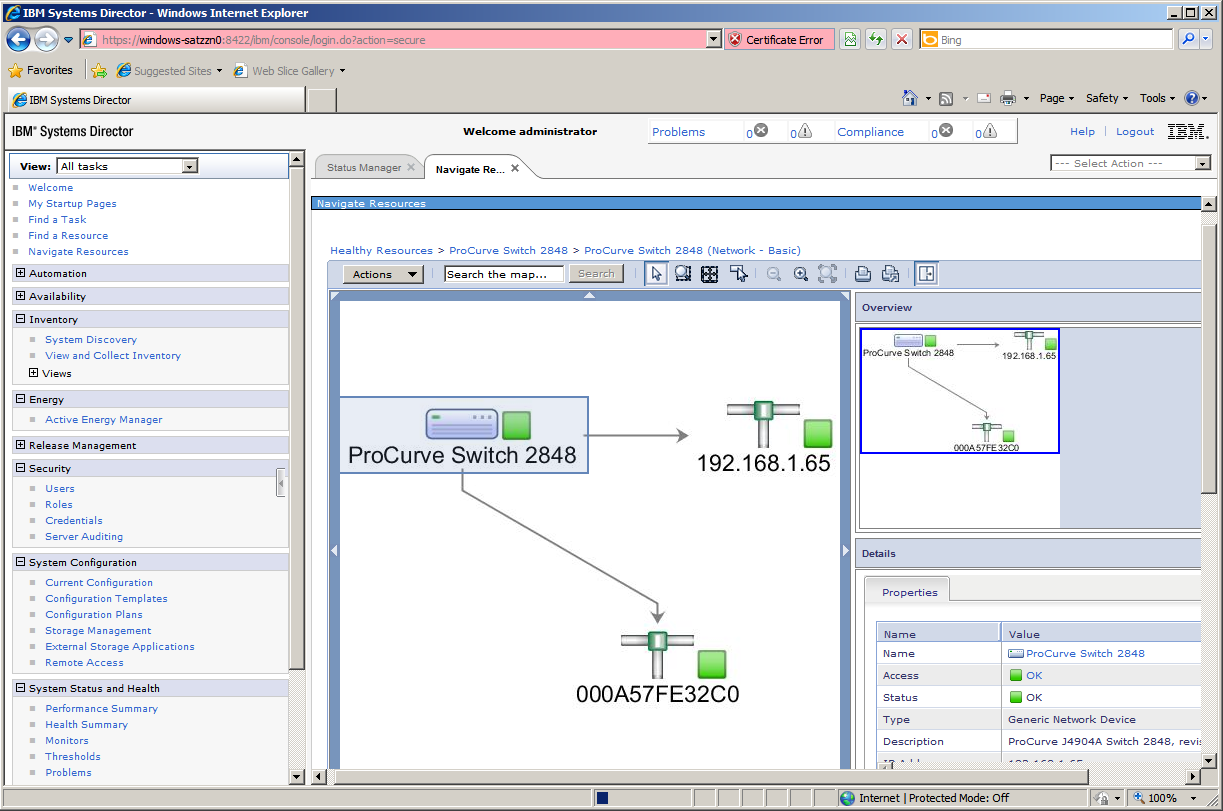
Task: Click in the Search the map input field
Action: 505,274
